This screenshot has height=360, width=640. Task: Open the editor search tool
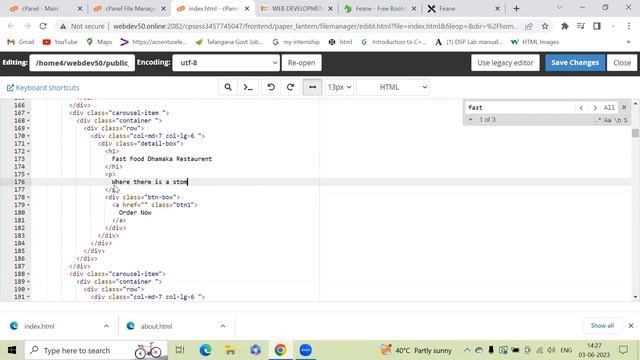click(x=228, y=87)
